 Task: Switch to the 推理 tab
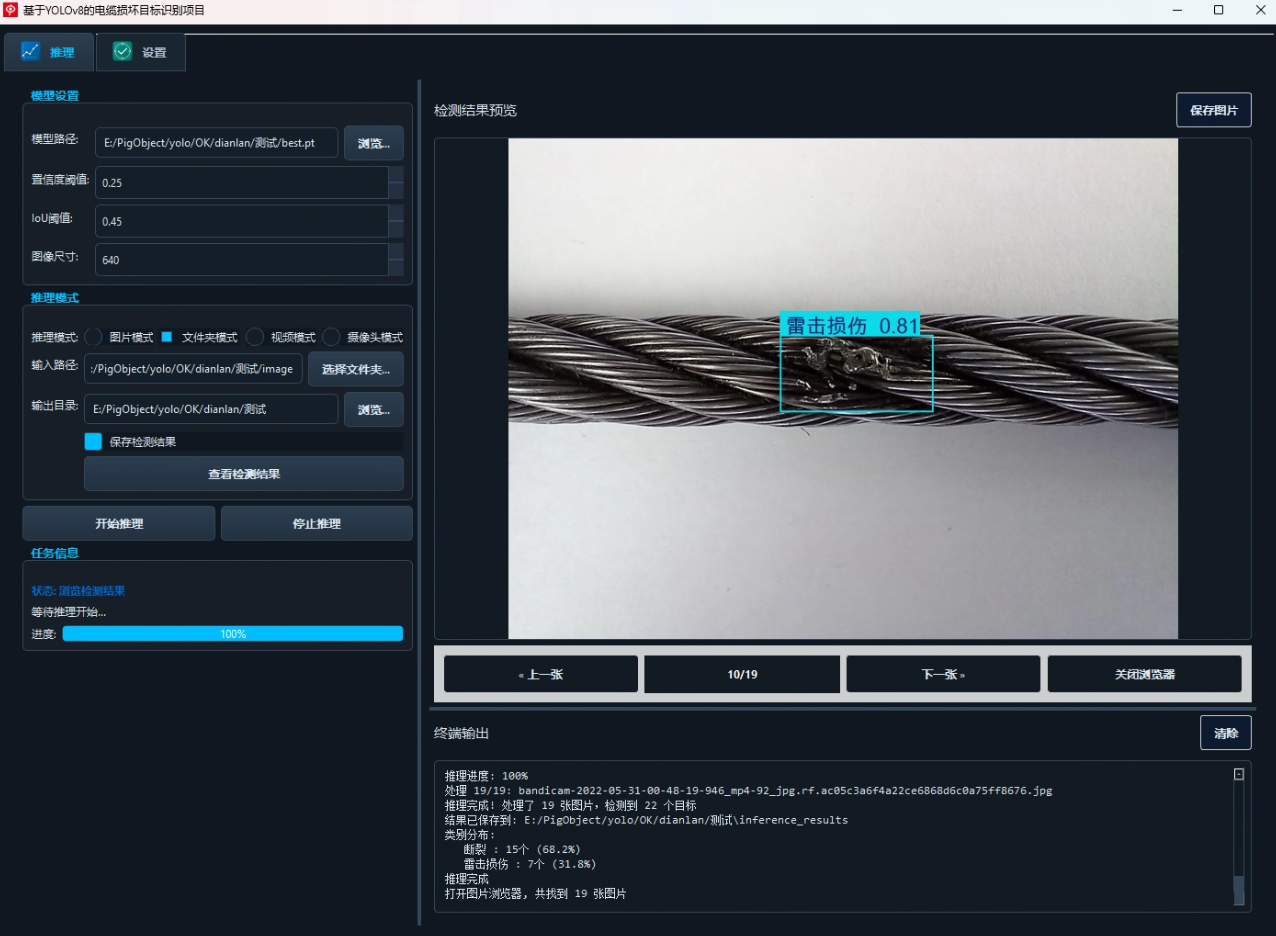pyautogui.click(x=49, y=52)
